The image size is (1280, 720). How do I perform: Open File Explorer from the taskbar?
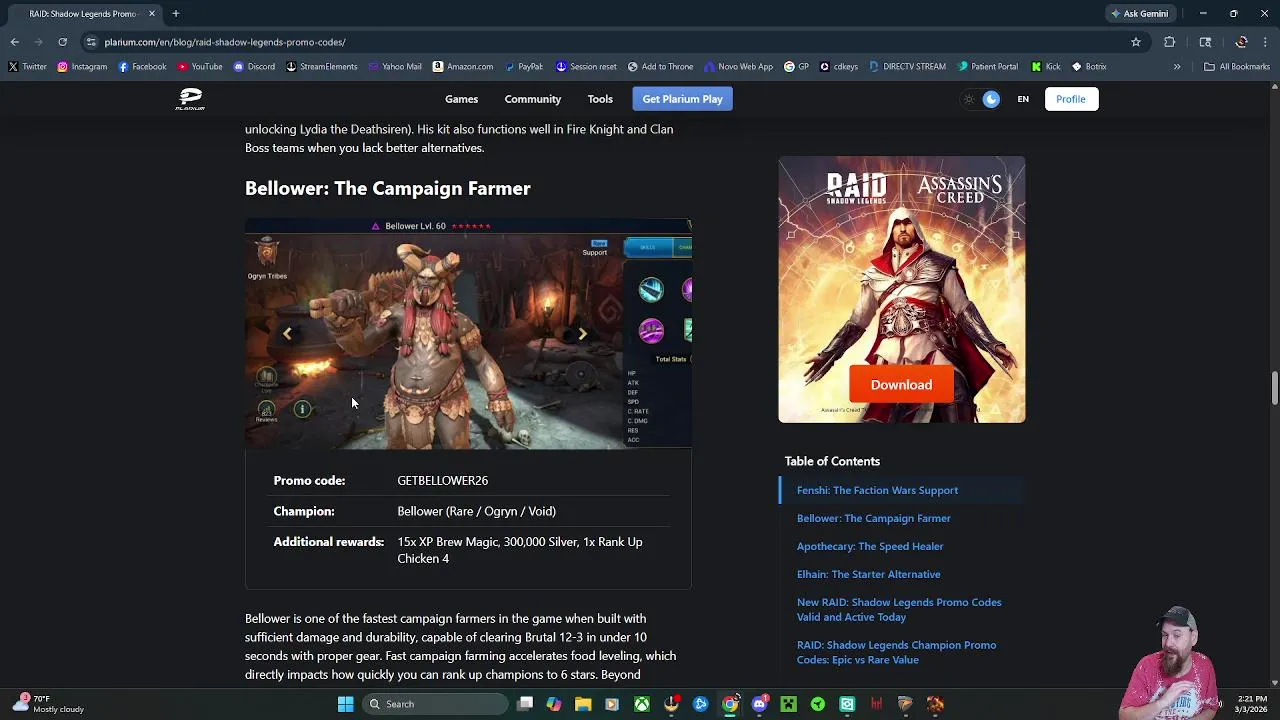[x=583, y=704]
